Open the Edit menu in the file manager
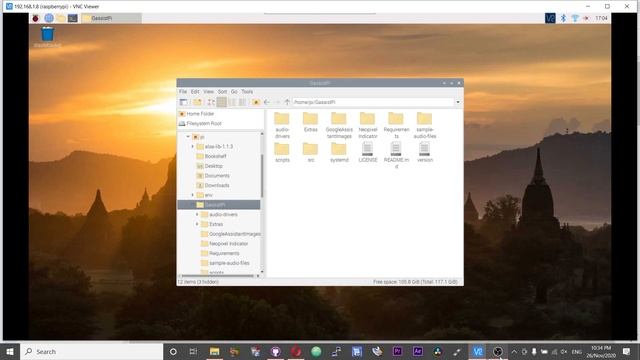The width and height of the screenshot is (640, 360). [x=195, y=92]
